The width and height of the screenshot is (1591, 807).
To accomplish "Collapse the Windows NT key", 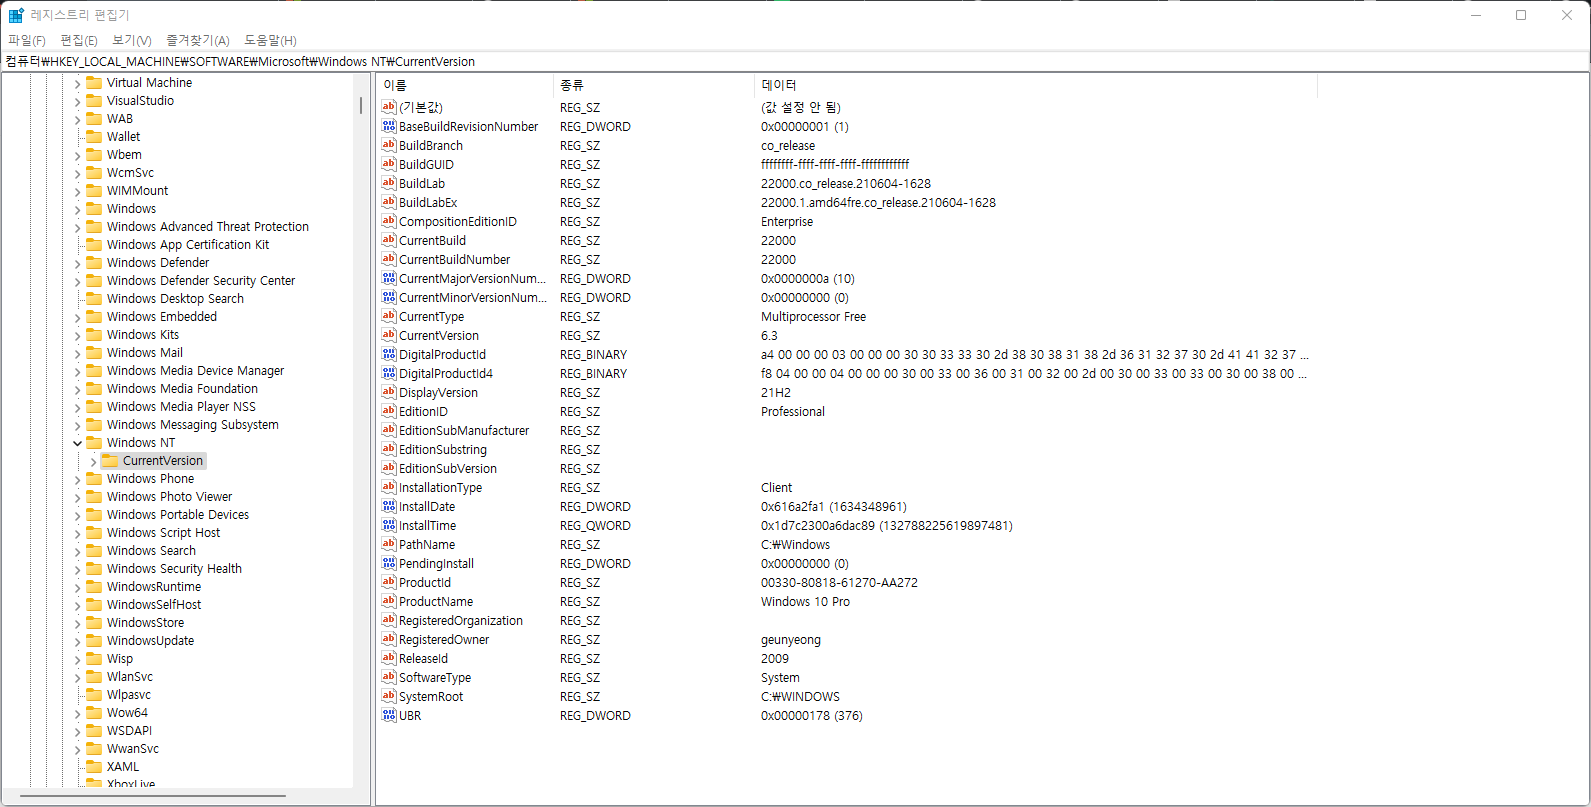I will (x=77, y=443).
